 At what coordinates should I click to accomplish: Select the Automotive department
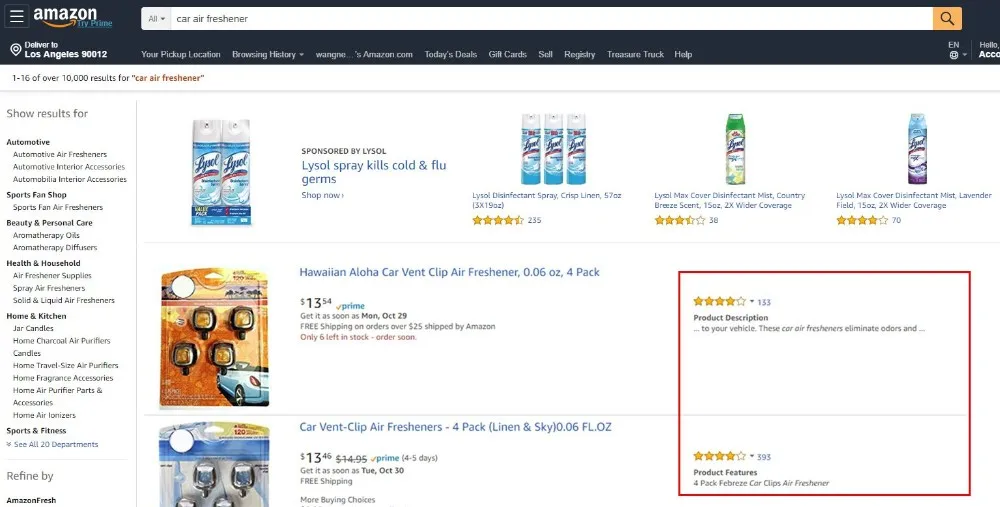coord(28,142)
